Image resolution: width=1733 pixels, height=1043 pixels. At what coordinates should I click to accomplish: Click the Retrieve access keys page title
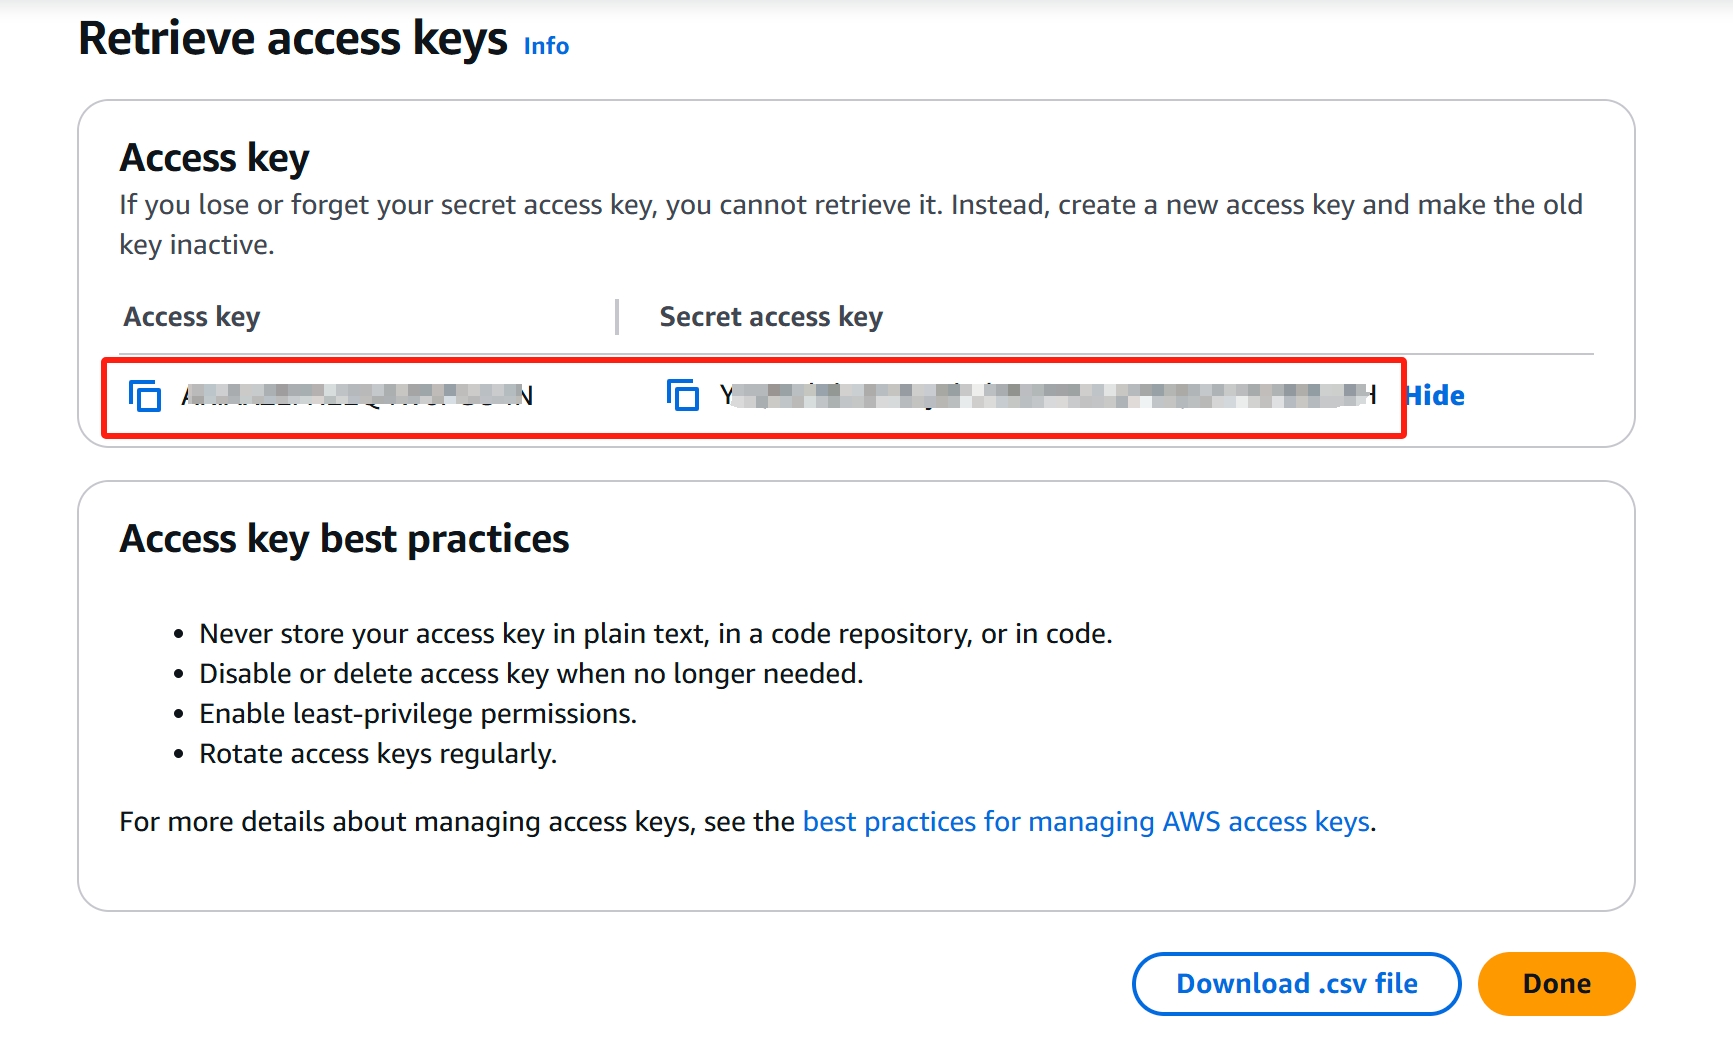[x=293, y=39]
